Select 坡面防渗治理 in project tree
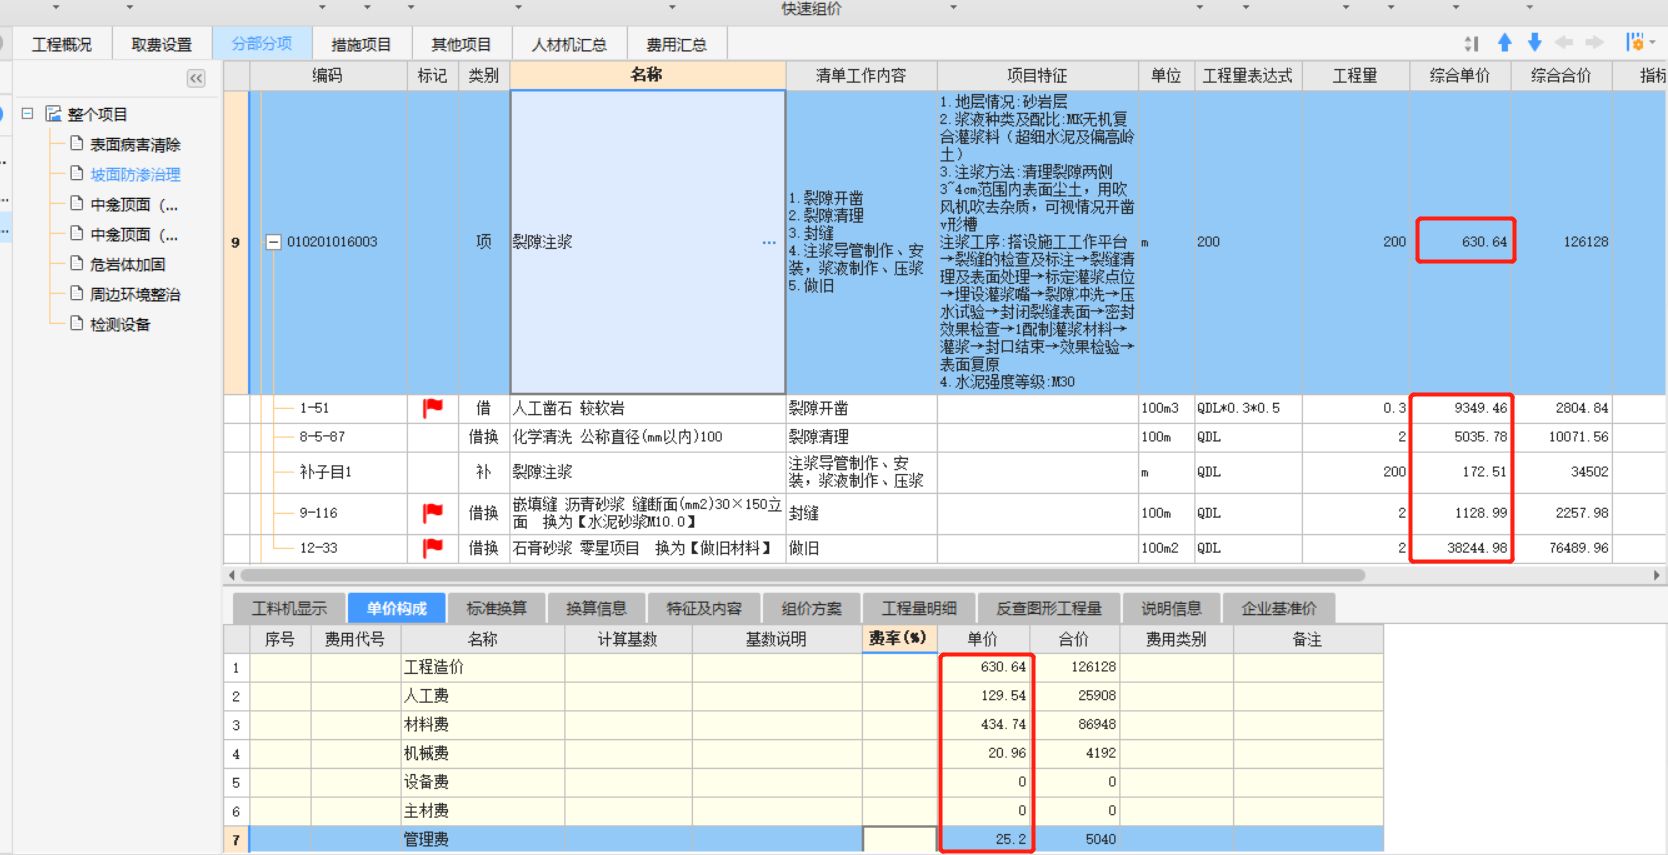The width and height of the screenshot is (1668, 855). coord(135,174)
